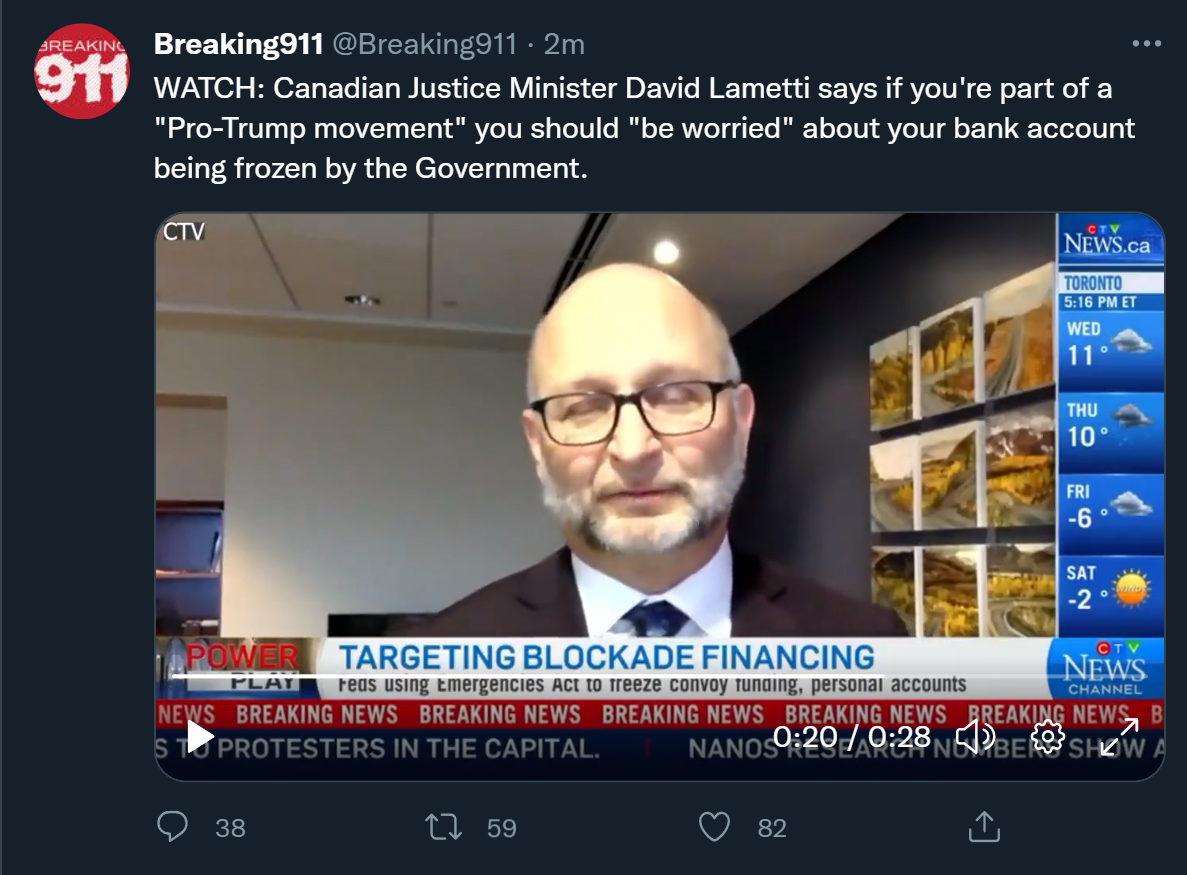Like the tweet with the heart icon
This screenshot has width=1187, height=875.
click(x=714, y=827)
